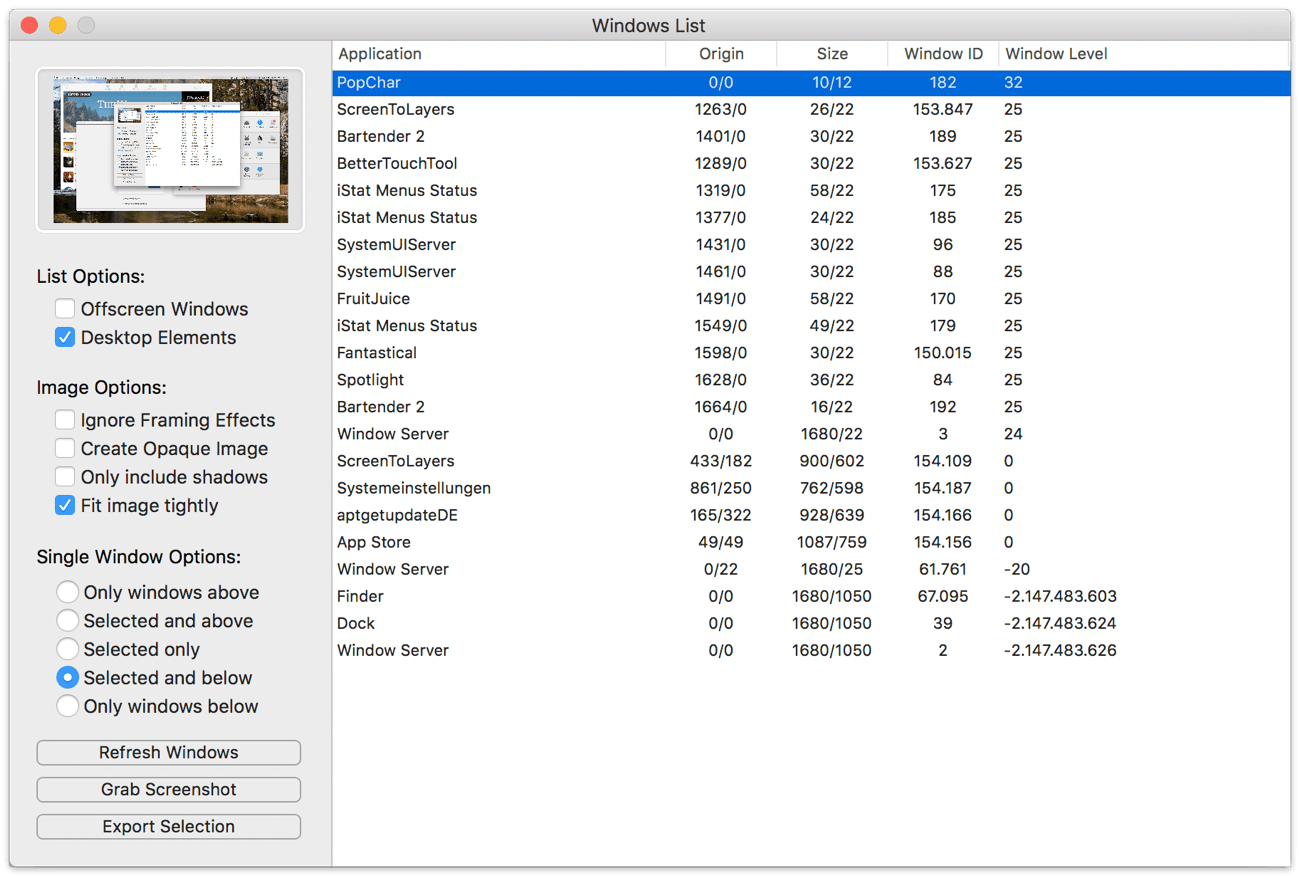Select Bartender 2 row with ID 192
Screen dimensions: 1300x876
point(811,406)
